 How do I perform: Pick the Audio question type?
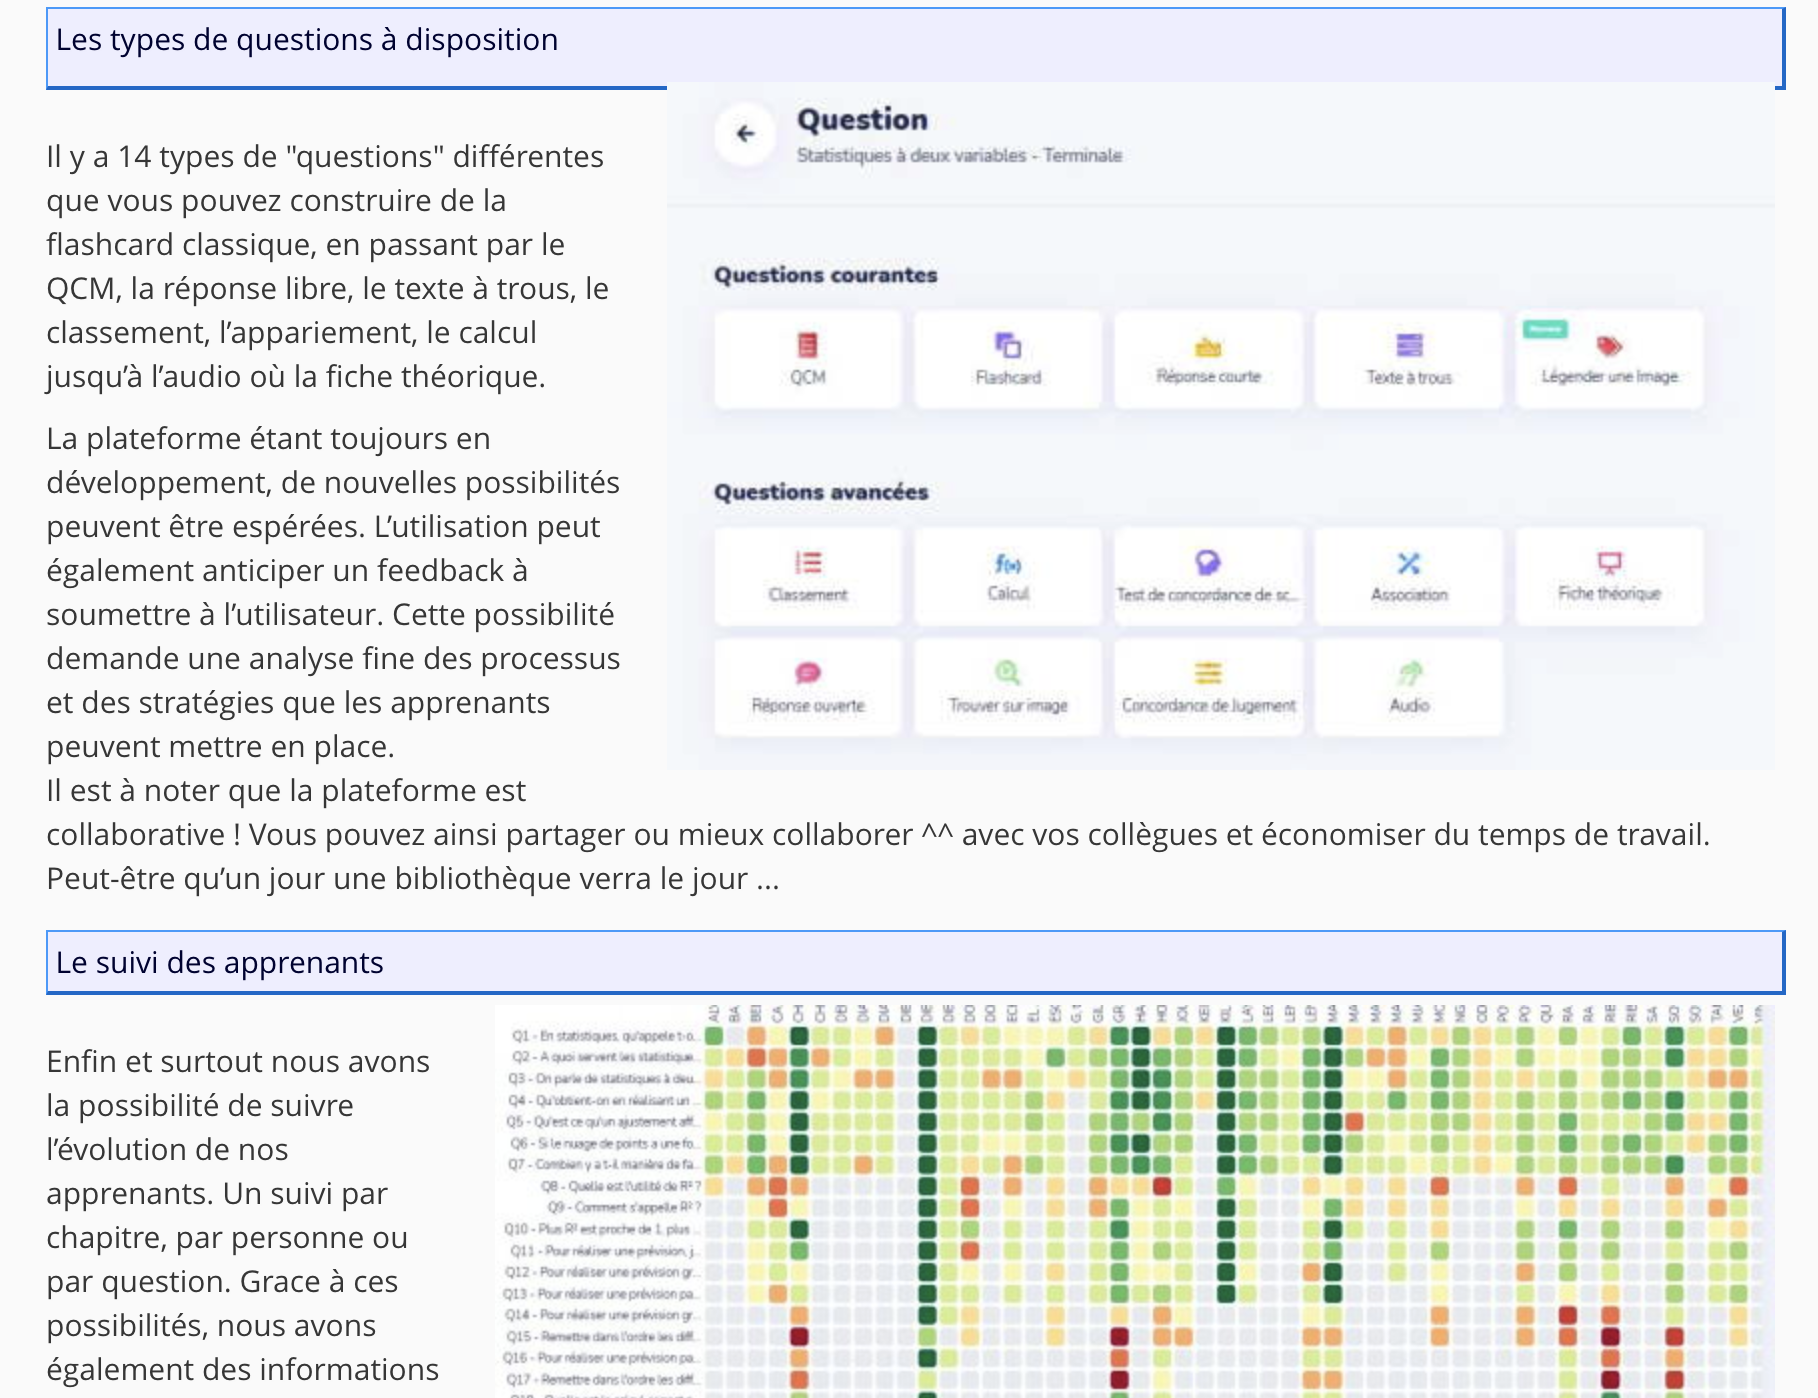(x=1409, y=687)
